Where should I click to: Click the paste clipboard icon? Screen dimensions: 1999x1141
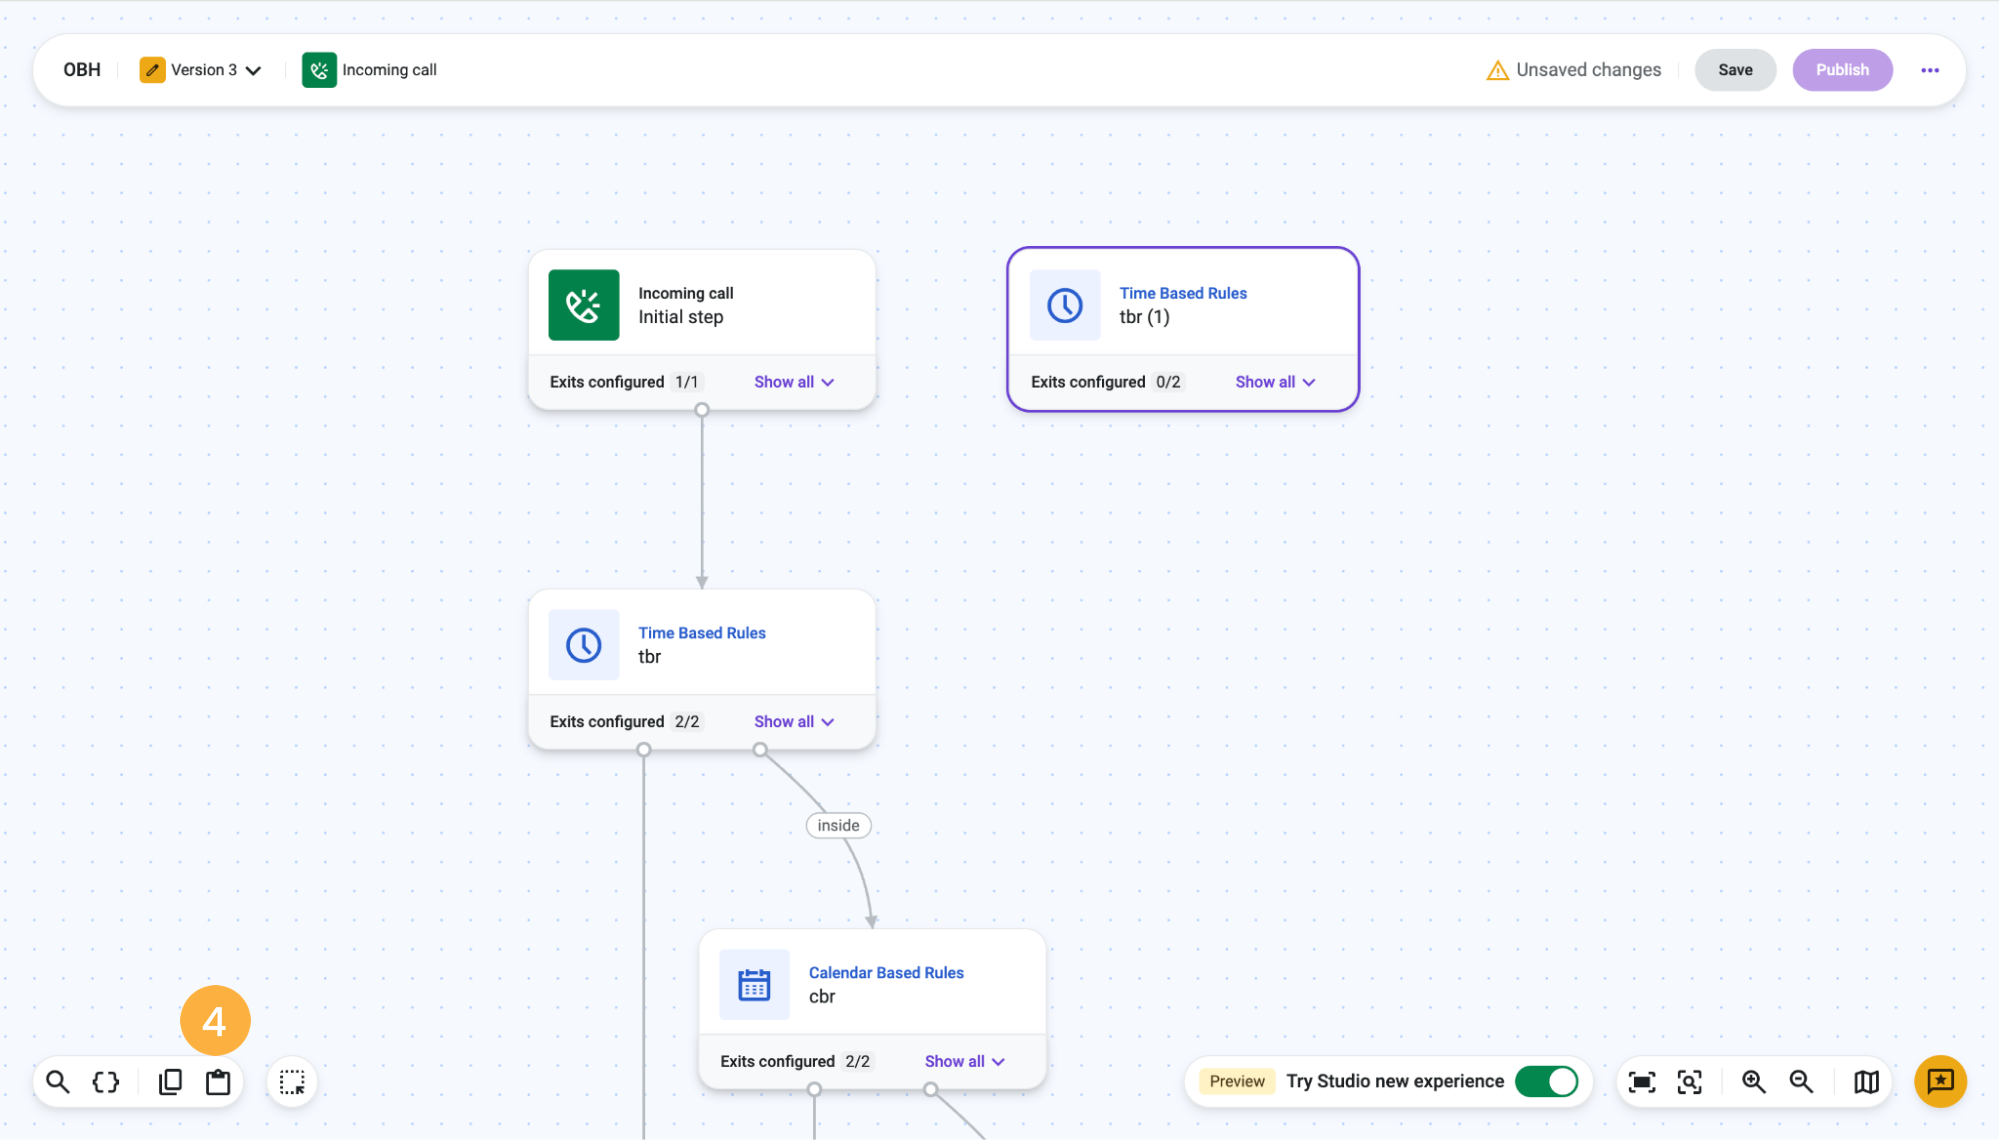(218, 1082)
